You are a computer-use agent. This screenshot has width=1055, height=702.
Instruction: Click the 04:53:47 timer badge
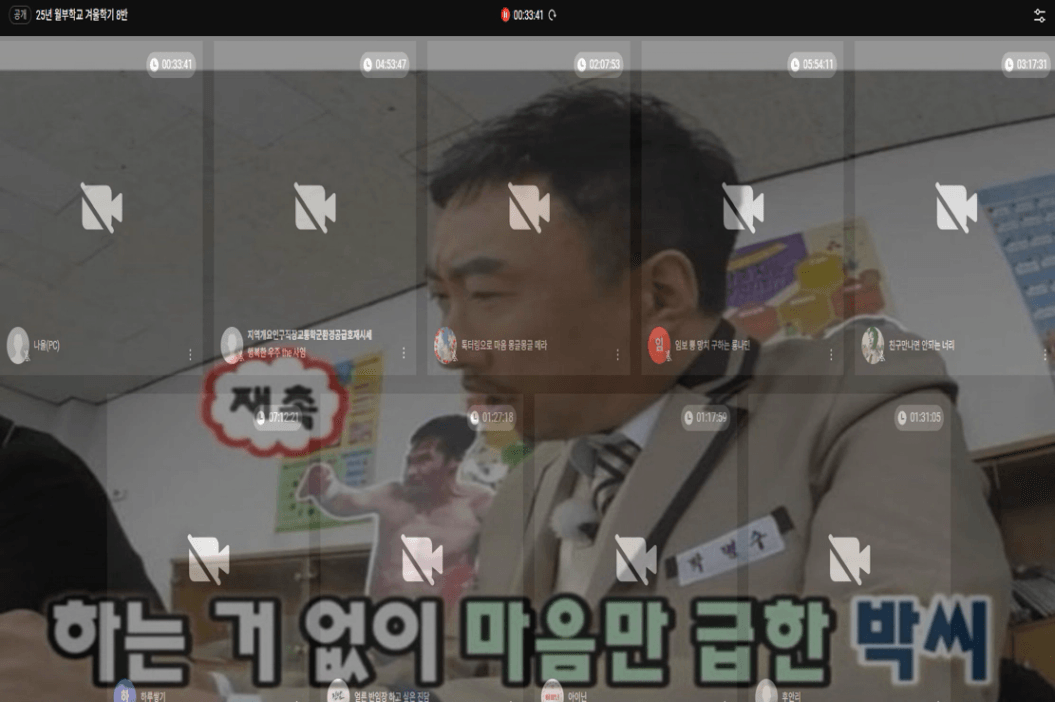pos(384,65)
